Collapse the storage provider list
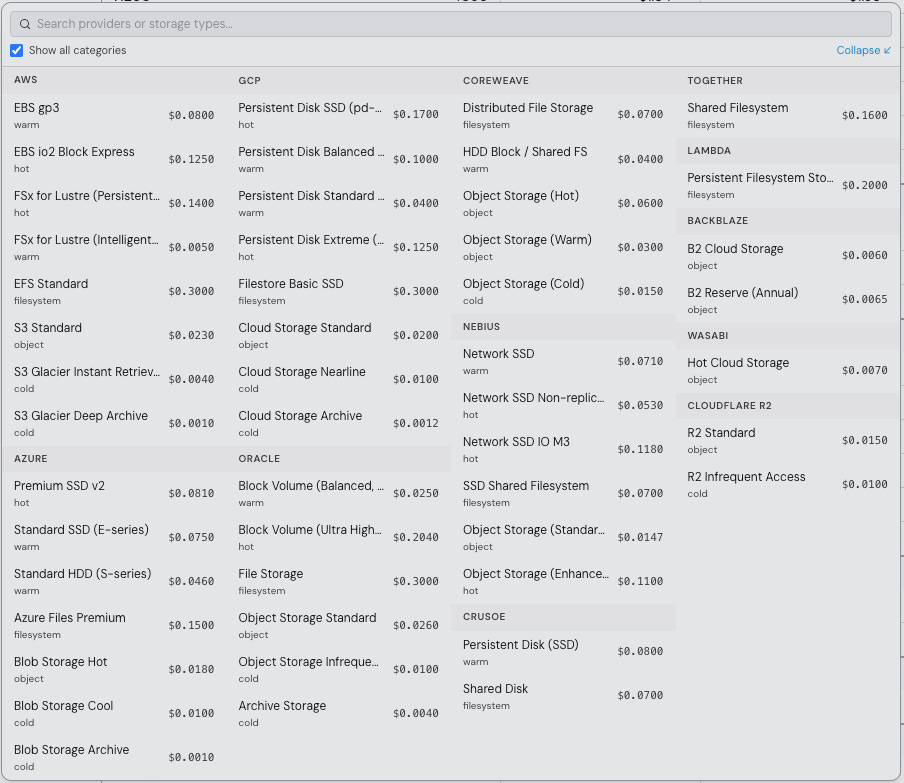 pyautogui.click(x=863, y=50)
